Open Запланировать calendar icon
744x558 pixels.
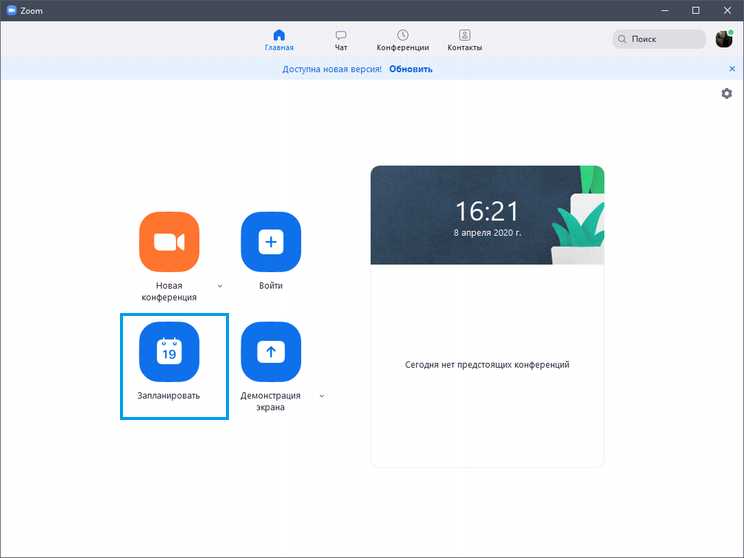coord(169,352)
